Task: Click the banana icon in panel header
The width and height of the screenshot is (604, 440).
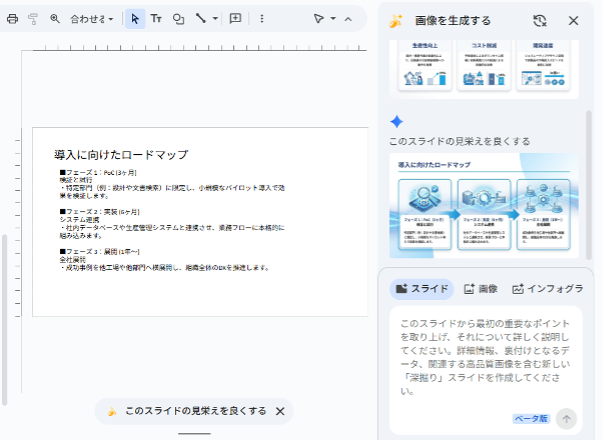Action: click(x=396, y=21)
